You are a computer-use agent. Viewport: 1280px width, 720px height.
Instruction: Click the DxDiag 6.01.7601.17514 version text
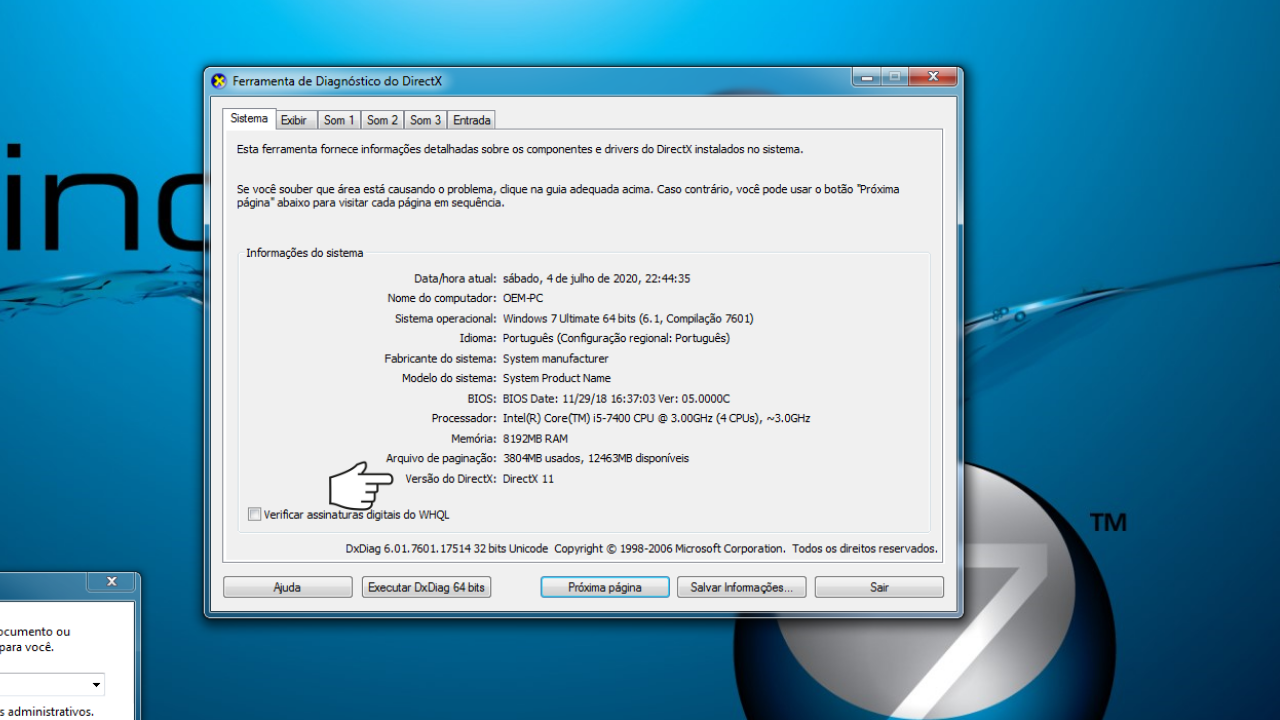point(447,549)
